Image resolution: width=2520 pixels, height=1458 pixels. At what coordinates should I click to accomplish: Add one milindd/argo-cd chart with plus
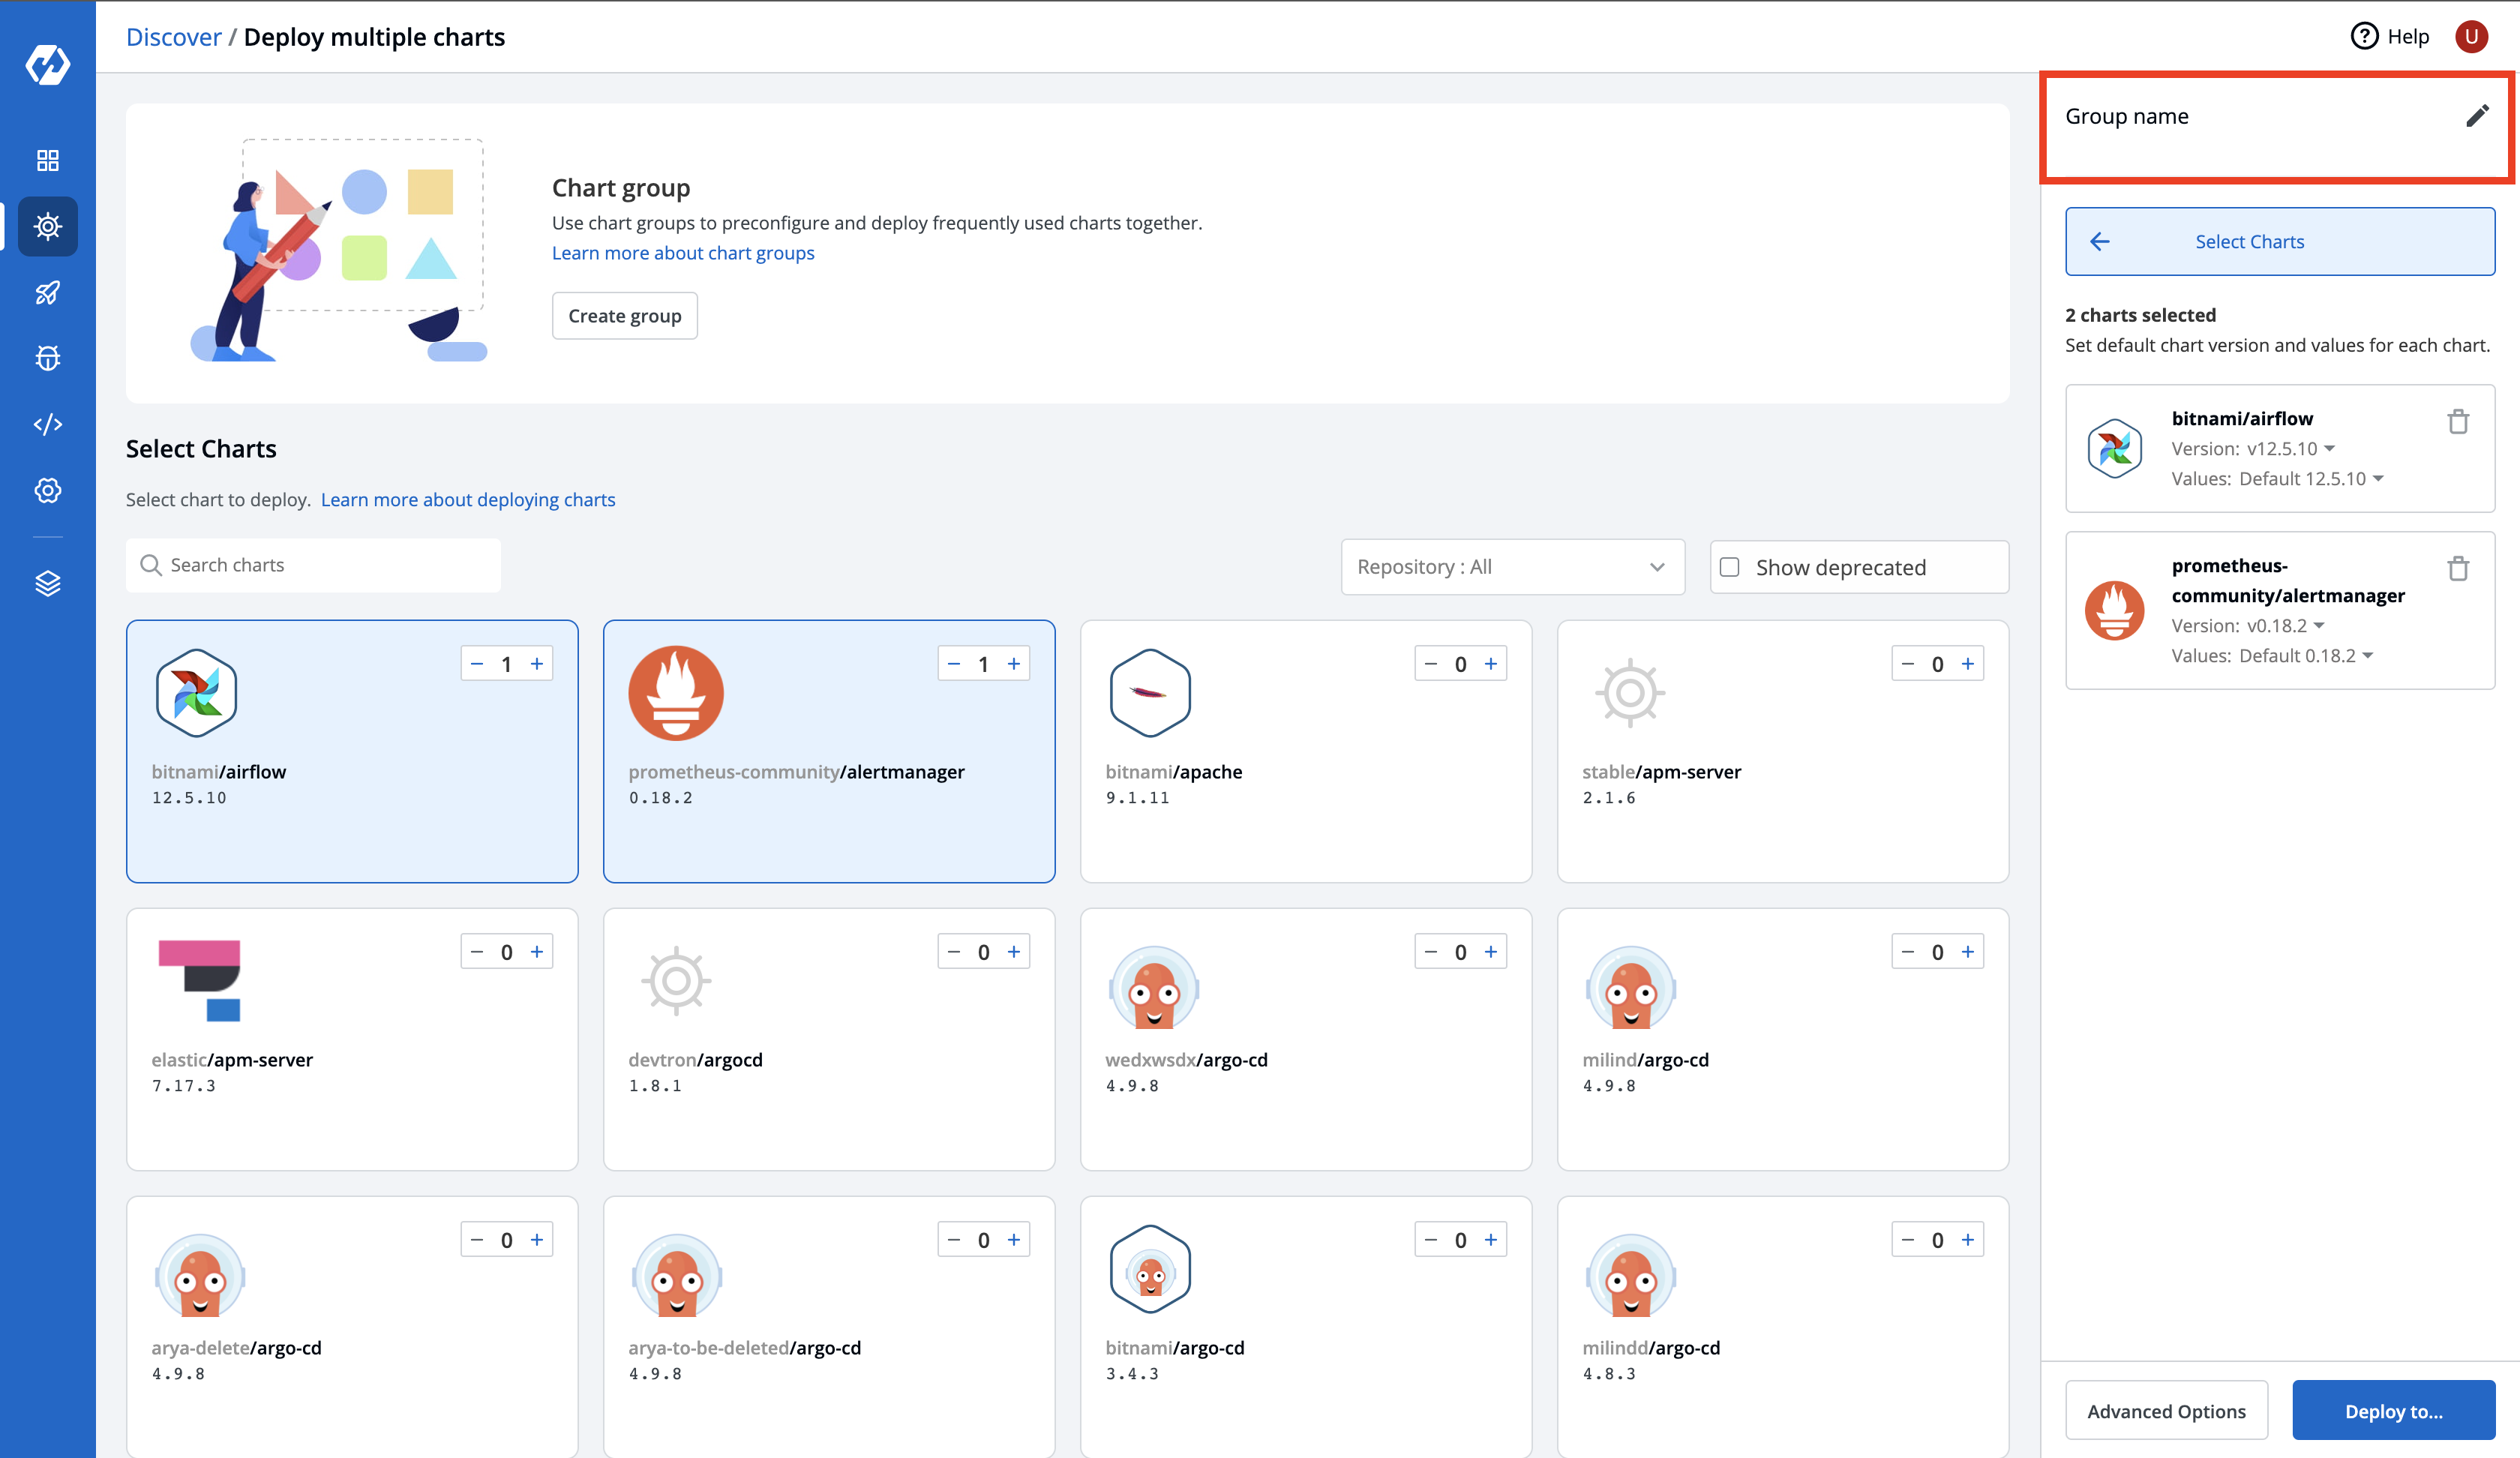pyautogui.click(x=1968, y=1240)
